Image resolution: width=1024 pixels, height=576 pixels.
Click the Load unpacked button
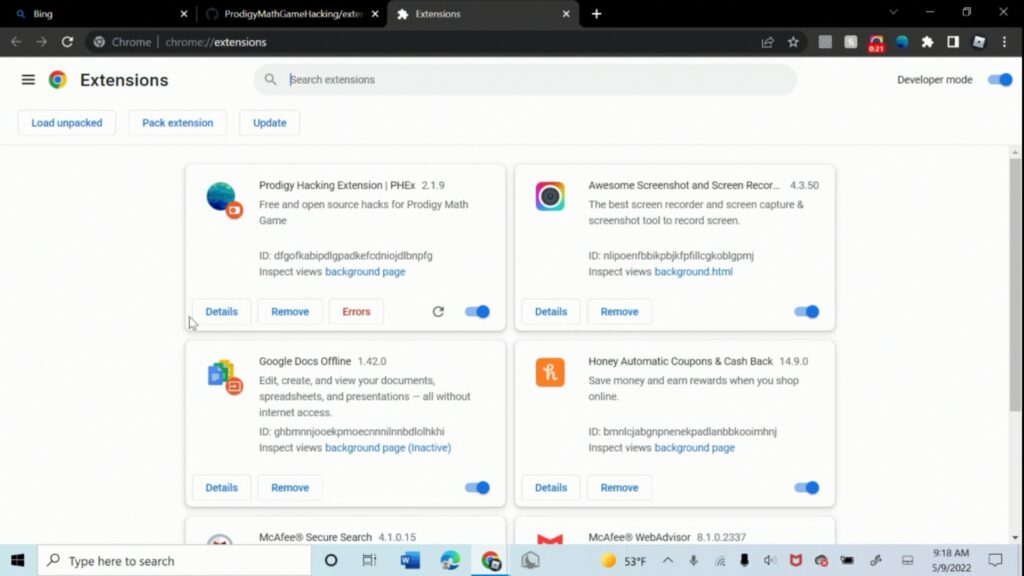coord(67,123)
